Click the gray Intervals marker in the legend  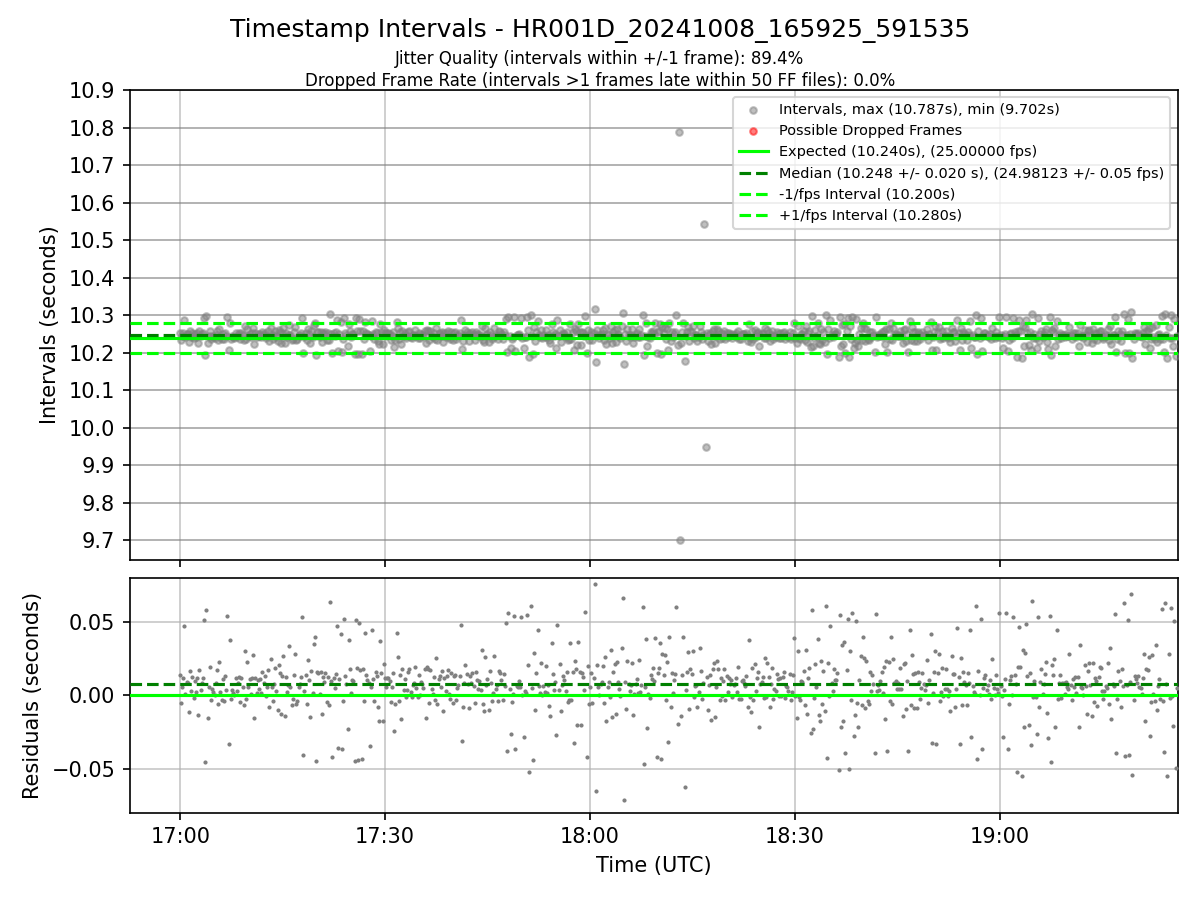tap(753, 110)
